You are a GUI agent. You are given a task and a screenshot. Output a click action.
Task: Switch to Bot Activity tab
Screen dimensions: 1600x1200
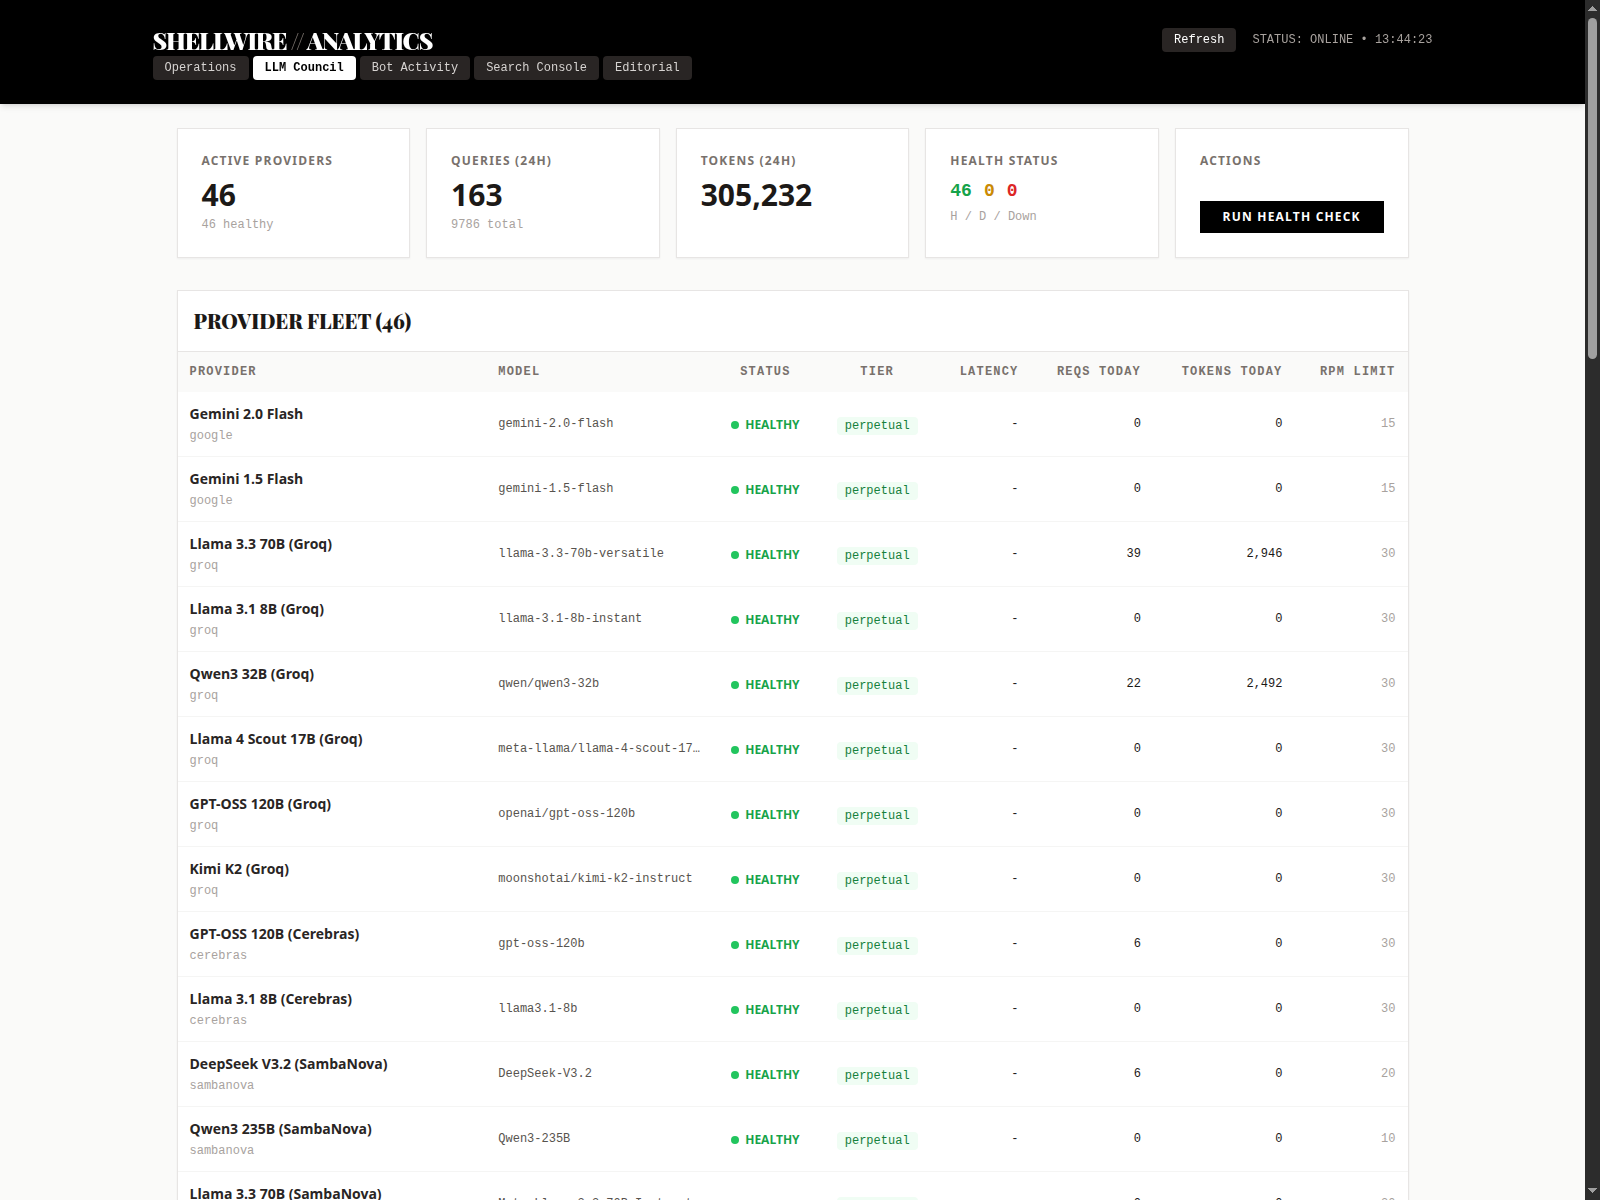415,67
